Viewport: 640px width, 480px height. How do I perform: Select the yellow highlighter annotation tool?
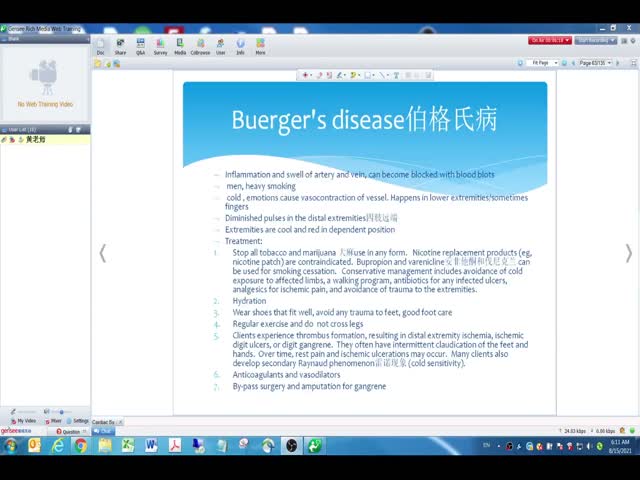(x=353, y=76)
